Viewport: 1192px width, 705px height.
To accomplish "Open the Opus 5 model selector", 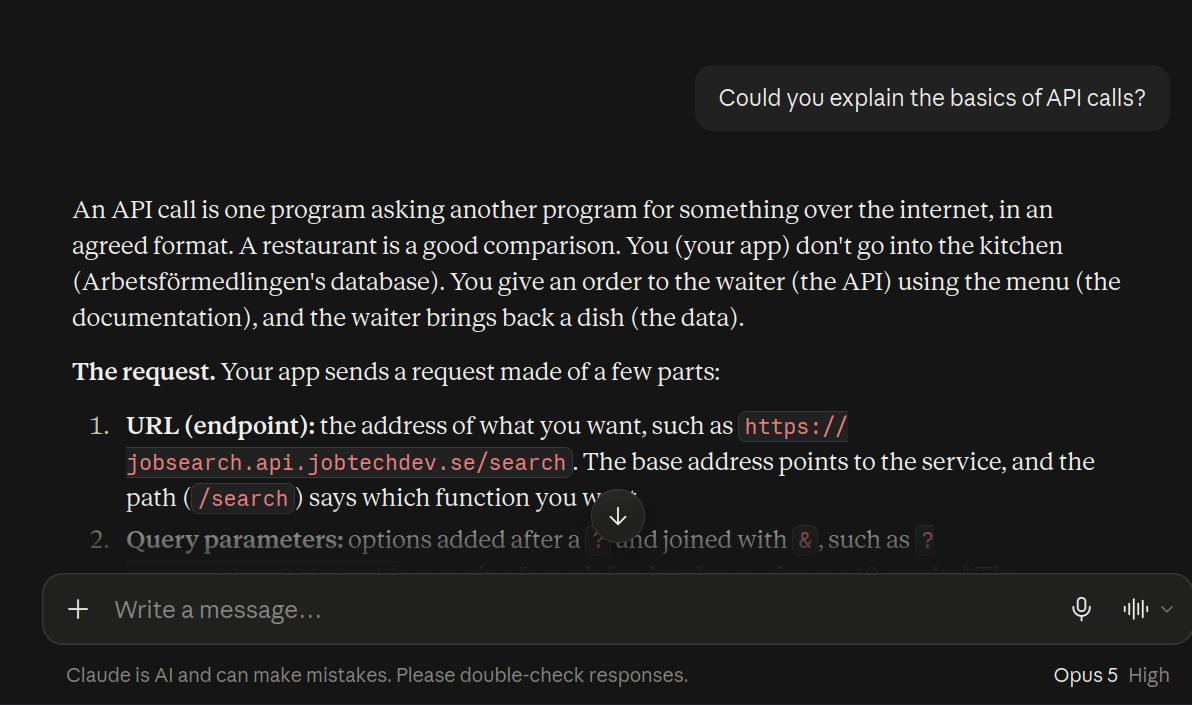I will (x=1086, y=675).
